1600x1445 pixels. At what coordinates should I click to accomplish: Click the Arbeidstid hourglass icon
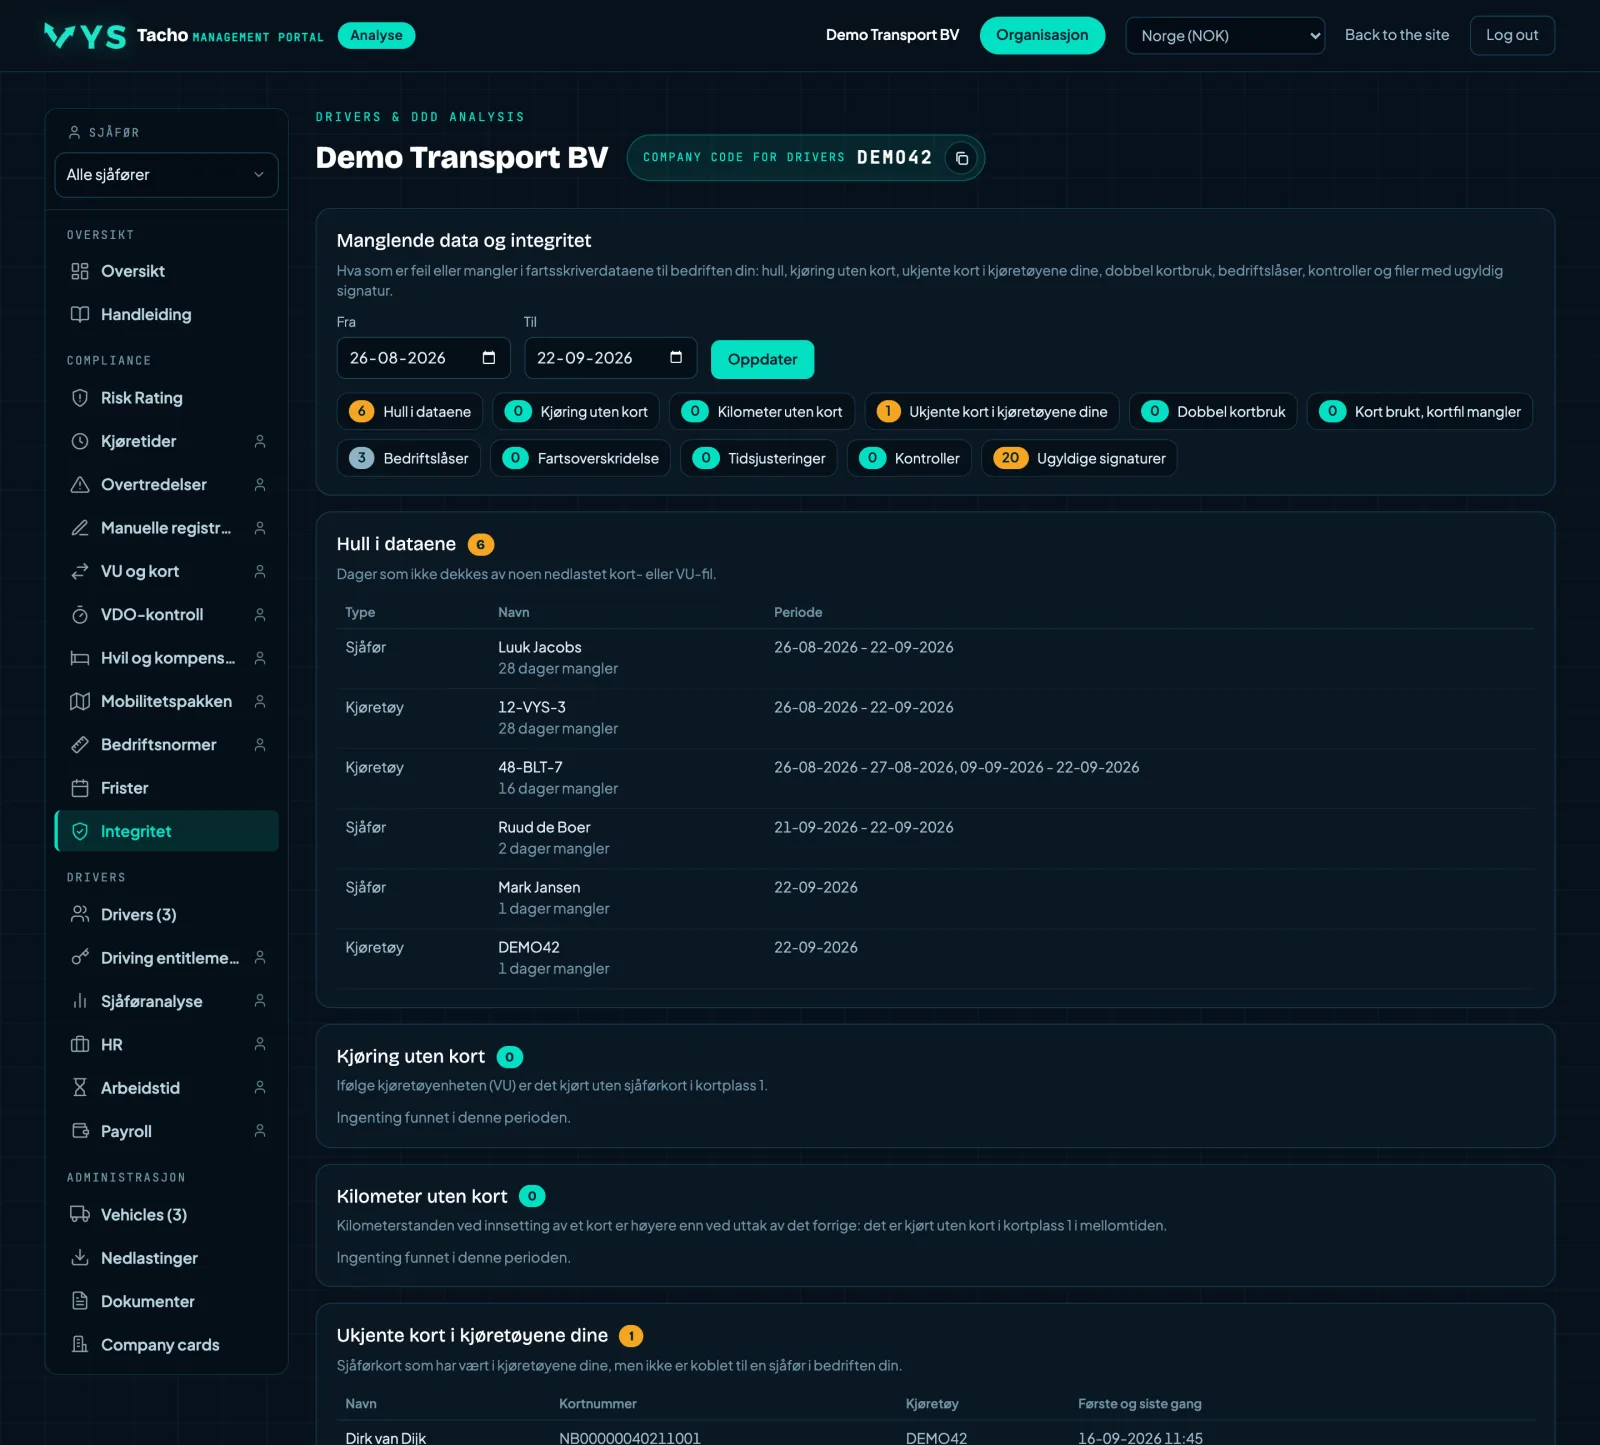click(x=80, y=1088)
